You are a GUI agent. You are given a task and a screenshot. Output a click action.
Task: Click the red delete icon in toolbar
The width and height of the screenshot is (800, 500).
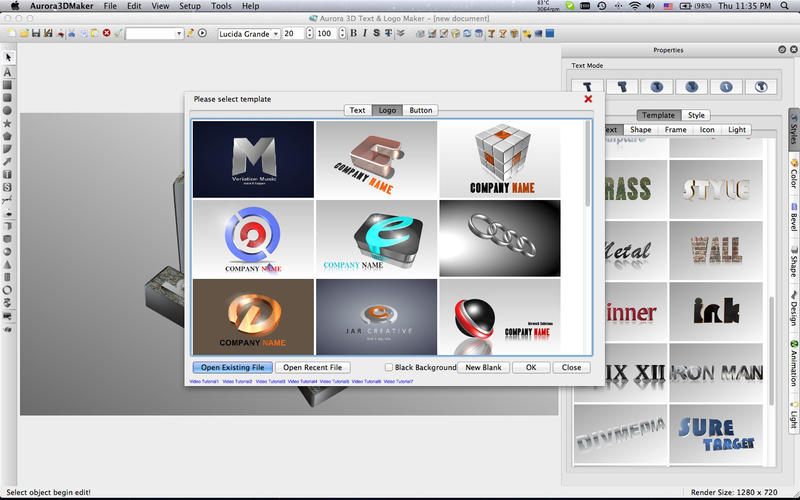106,33
